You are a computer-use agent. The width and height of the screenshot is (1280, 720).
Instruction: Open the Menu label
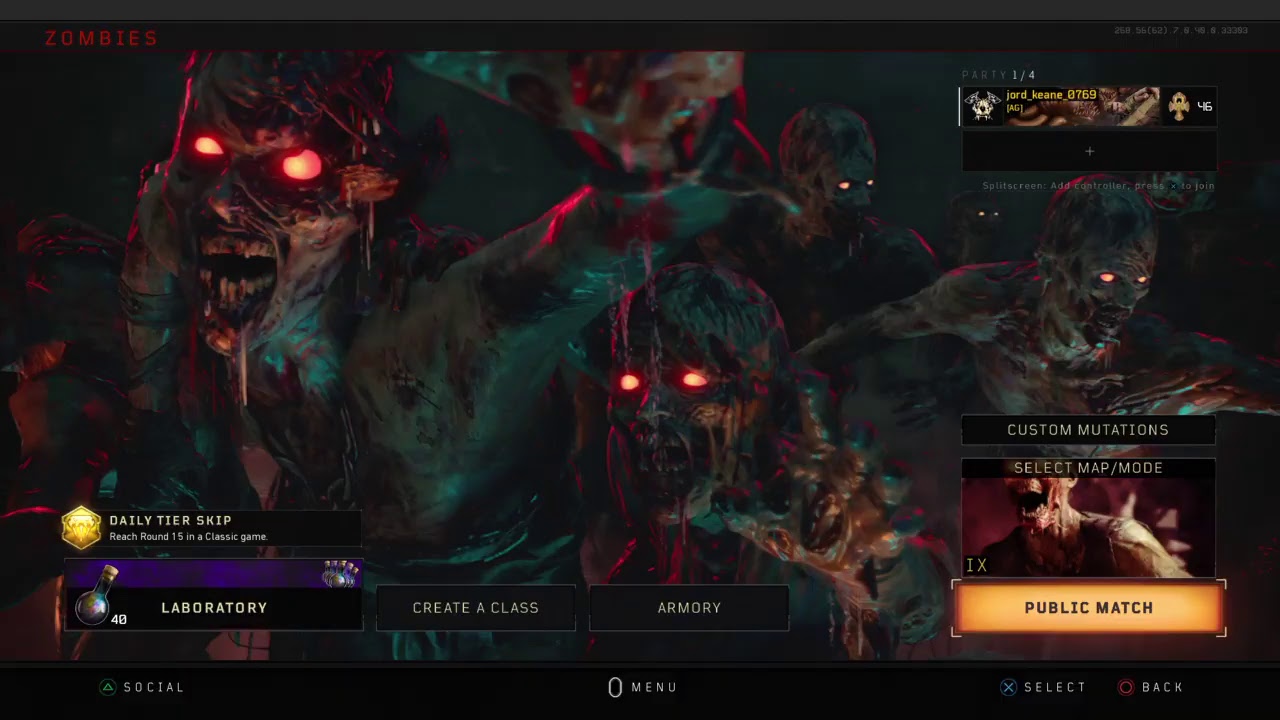coord(654,687)
